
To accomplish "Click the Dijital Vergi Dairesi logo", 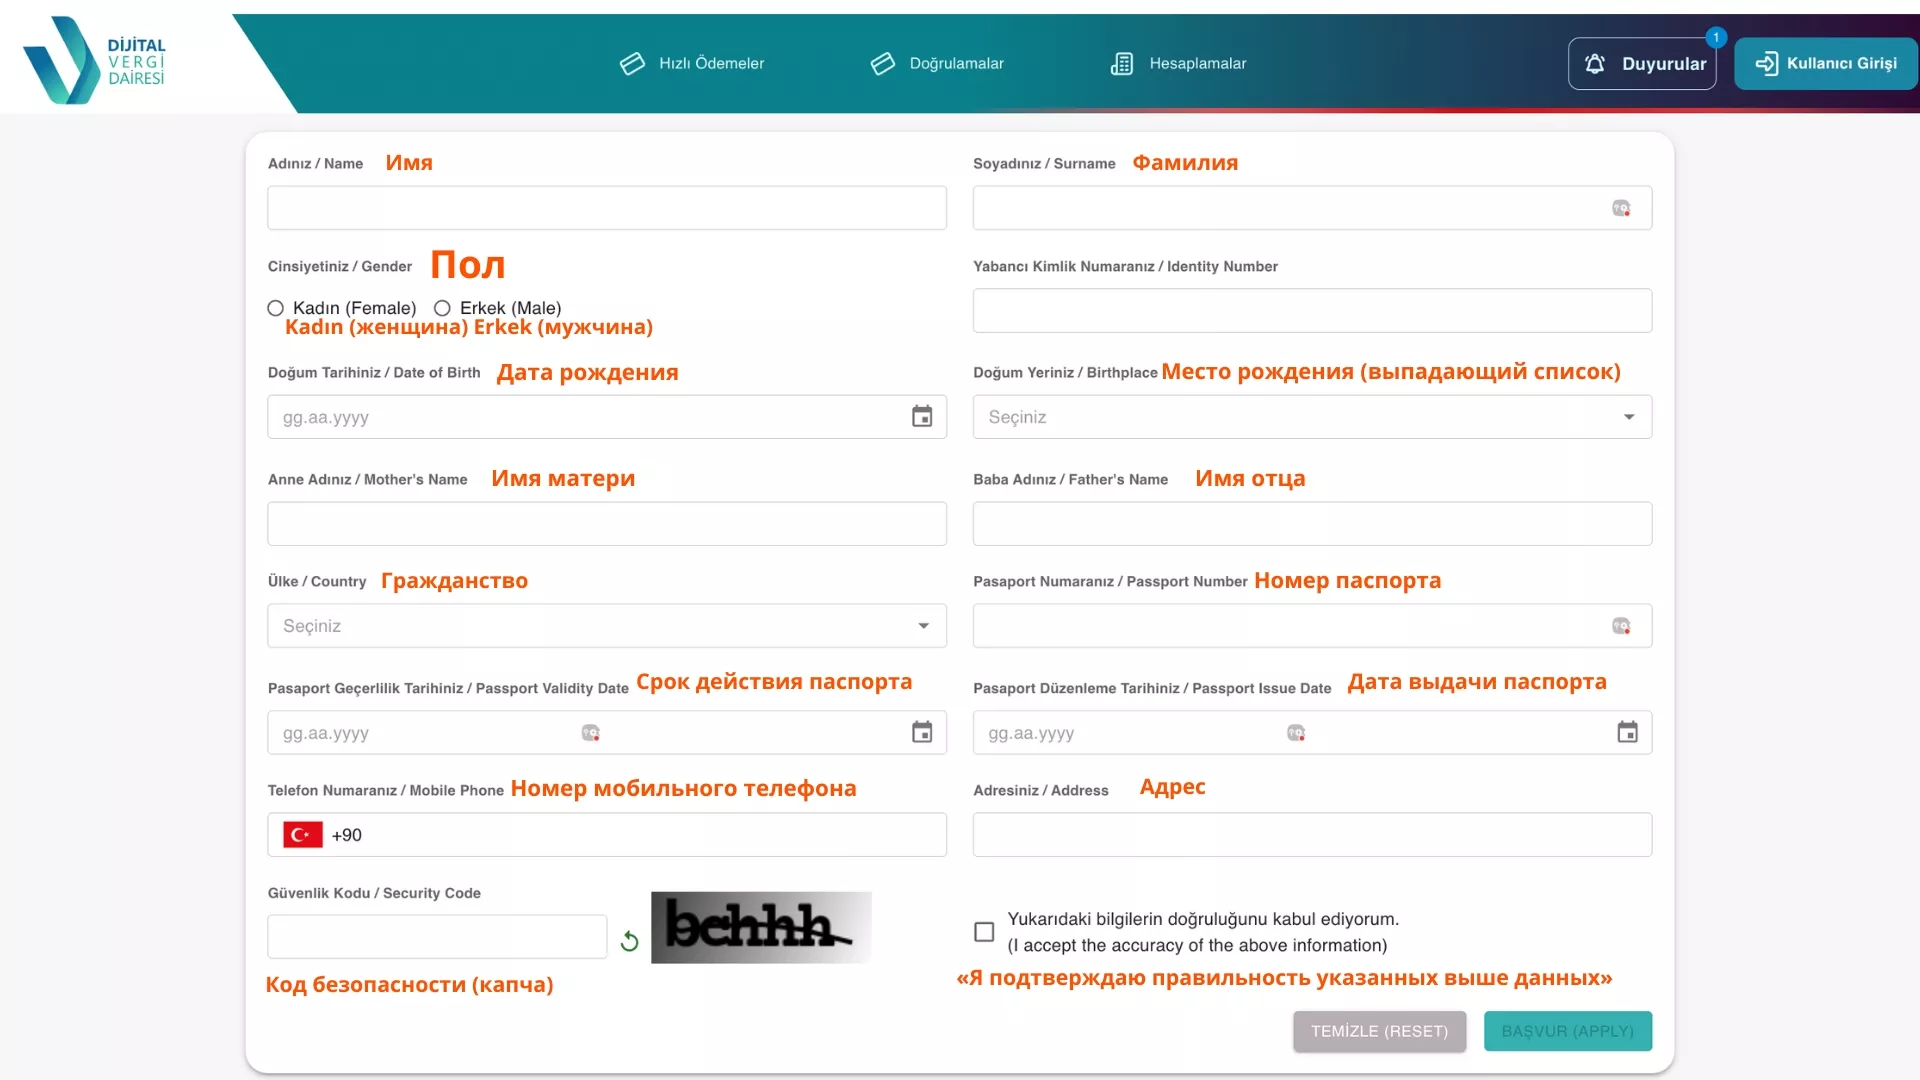I will tap(95, 60).
